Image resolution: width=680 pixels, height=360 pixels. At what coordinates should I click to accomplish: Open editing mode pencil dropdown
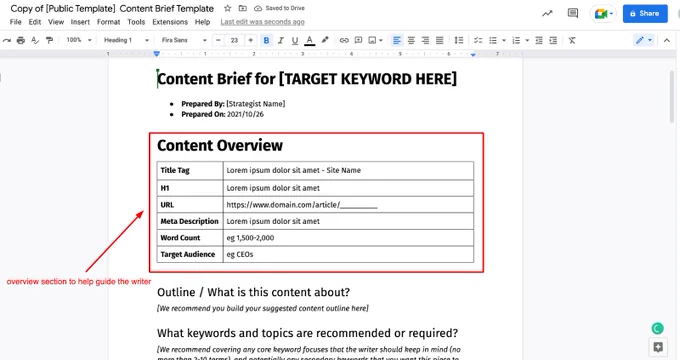[644, 40]
